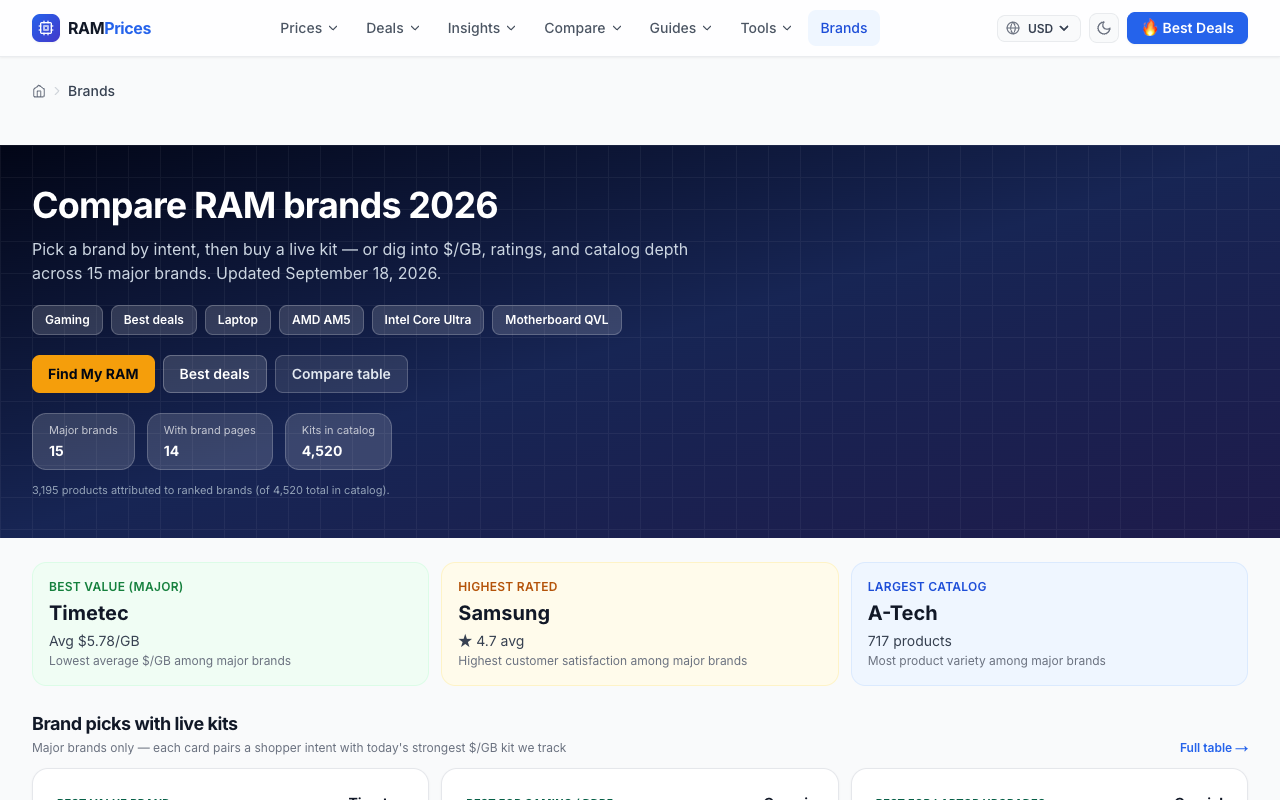Toggle dark mode with the moon icon
1280x800 pixels.
click(1104, 28)
